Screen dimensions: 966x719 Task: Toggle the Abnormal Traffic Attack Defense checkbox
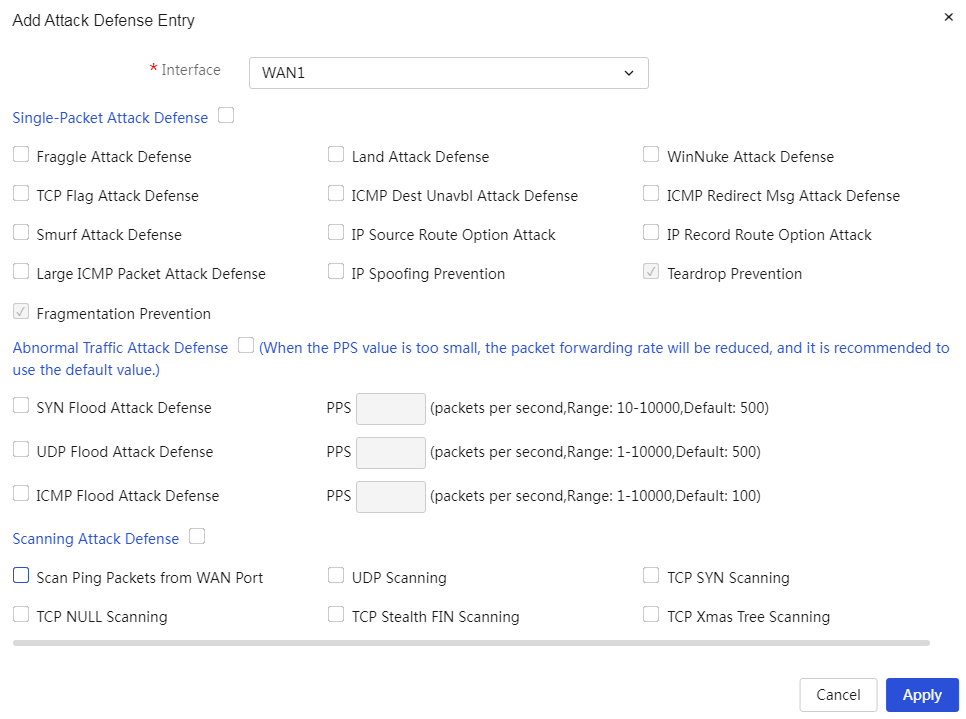(x=246, y=345)
